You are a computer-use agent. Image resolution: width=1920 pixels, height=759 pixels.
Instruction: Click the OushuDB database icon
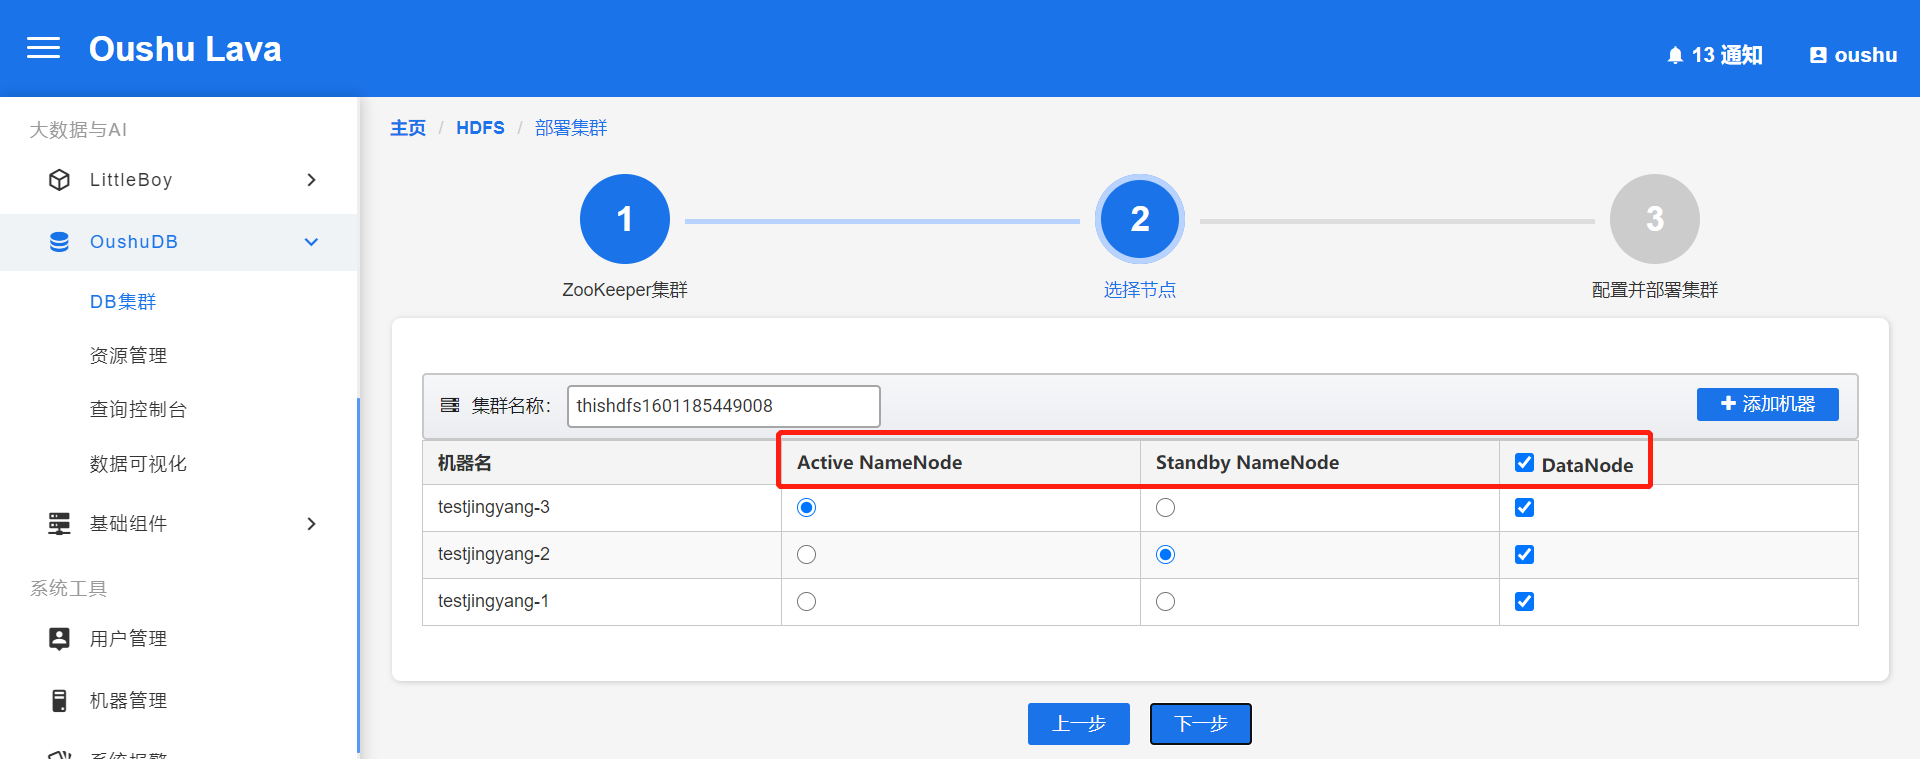pos(60,242)
